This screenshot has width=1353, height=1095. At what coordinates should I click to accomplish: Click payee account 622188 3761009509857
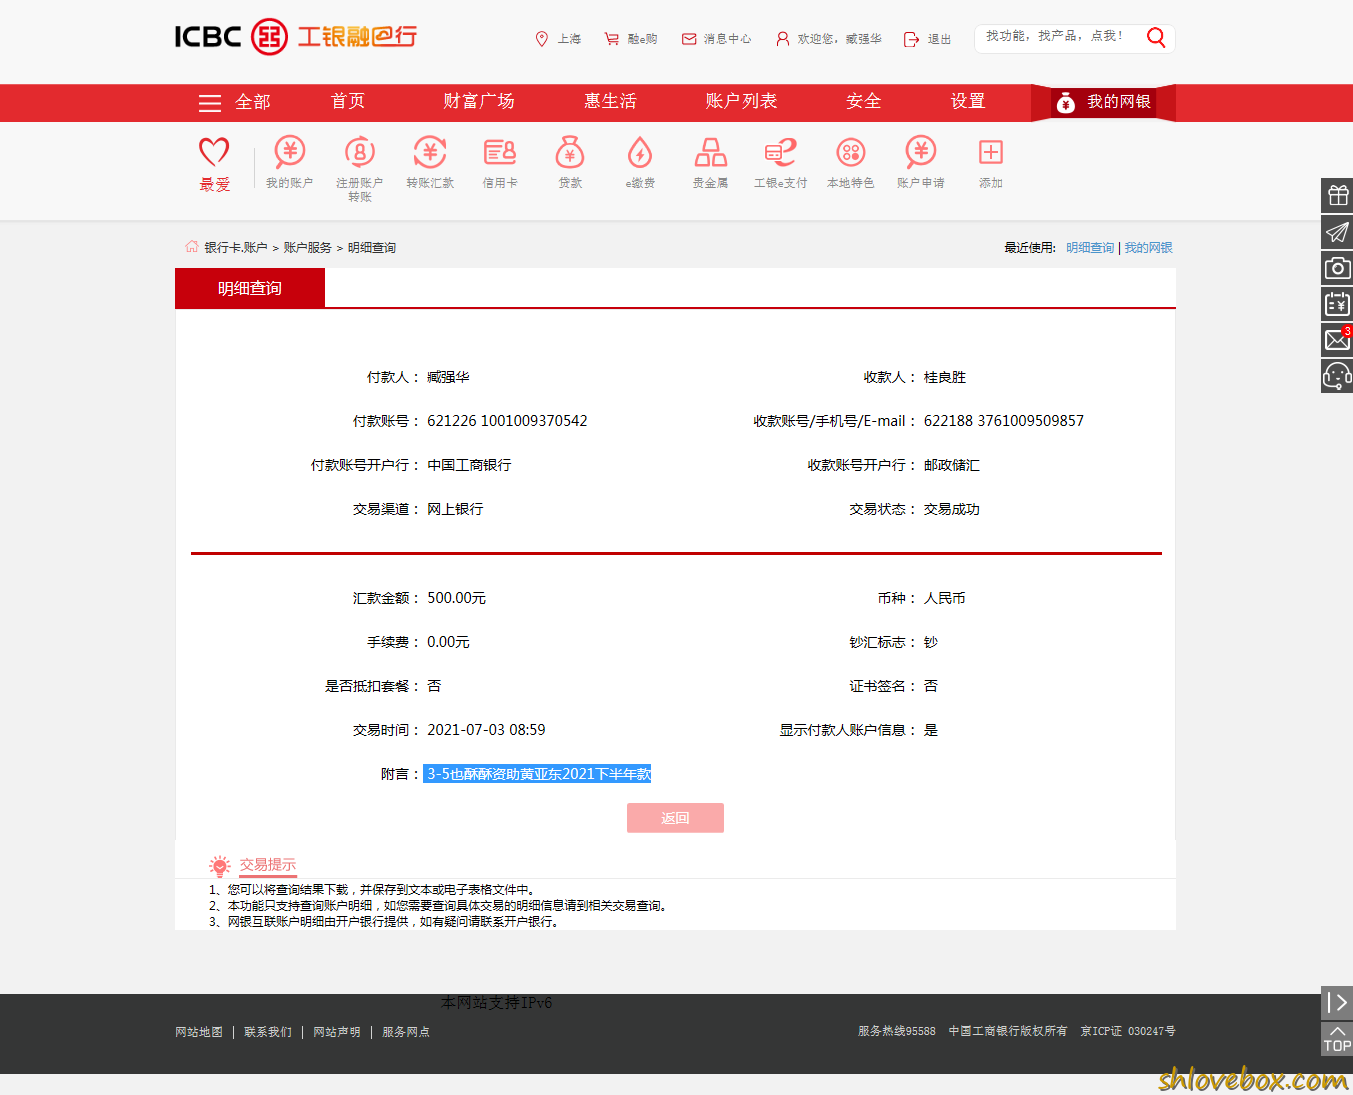pyautogui.click(x=1004, y=421)
